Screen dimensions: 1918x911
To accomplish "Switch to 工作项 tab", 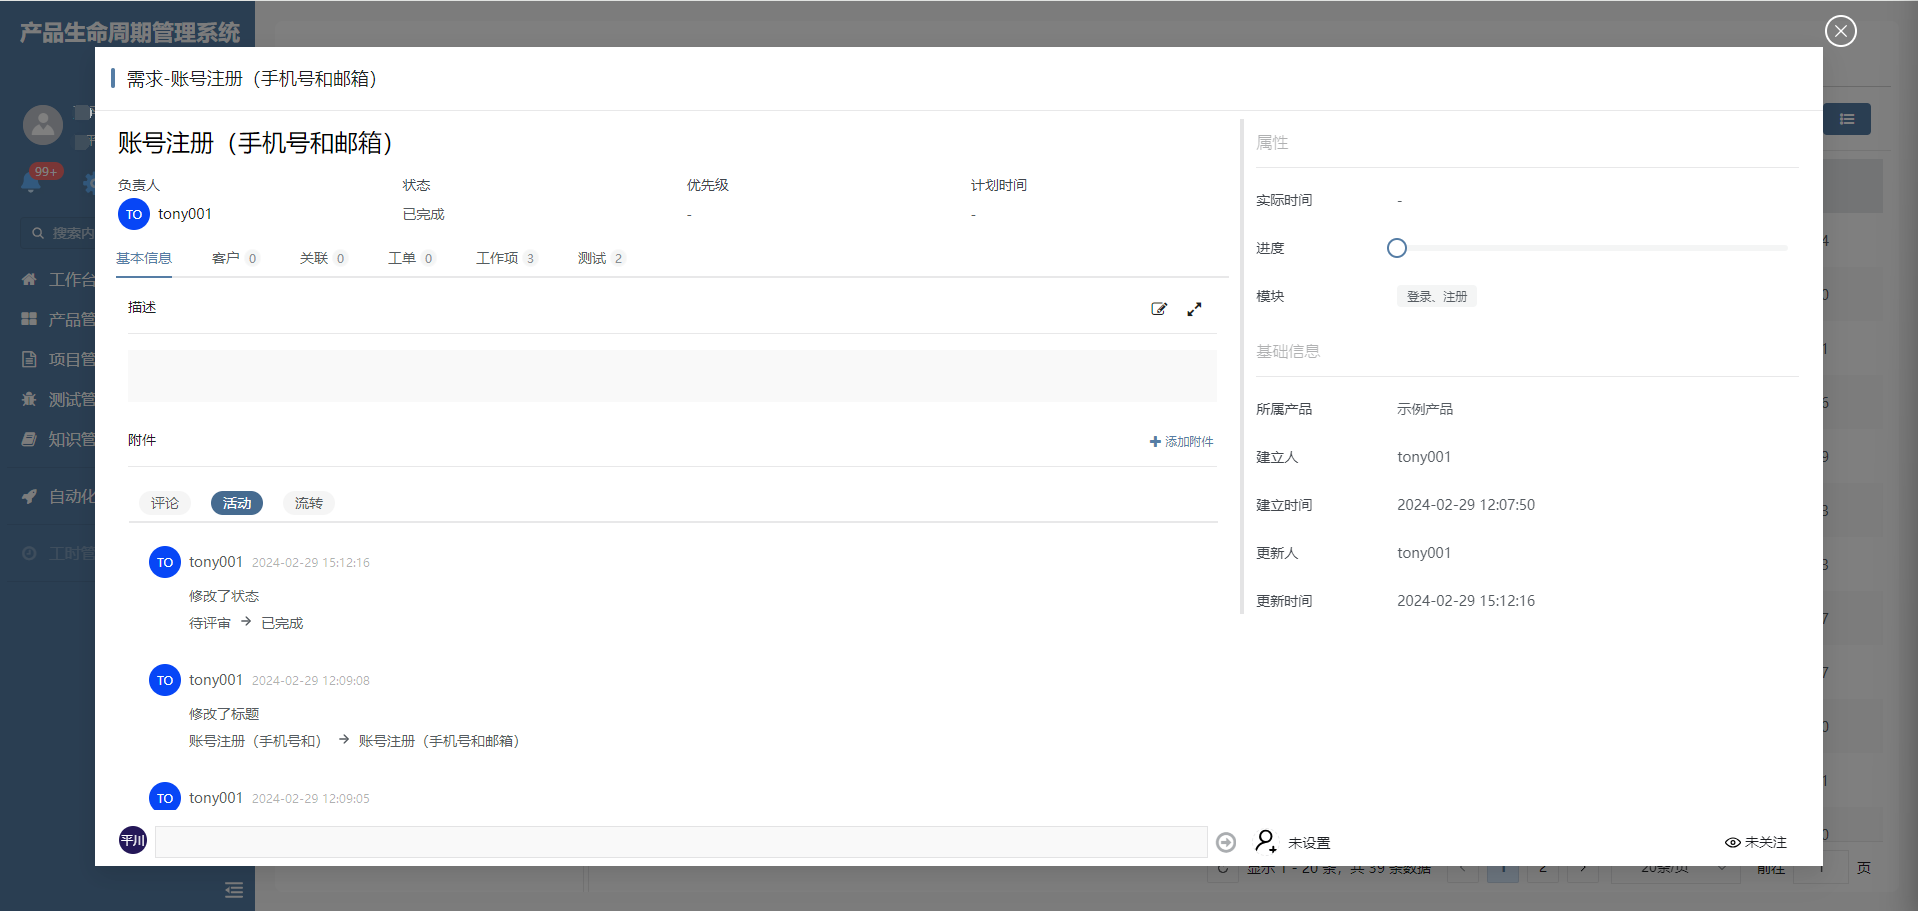I will (x=507, y=258).
